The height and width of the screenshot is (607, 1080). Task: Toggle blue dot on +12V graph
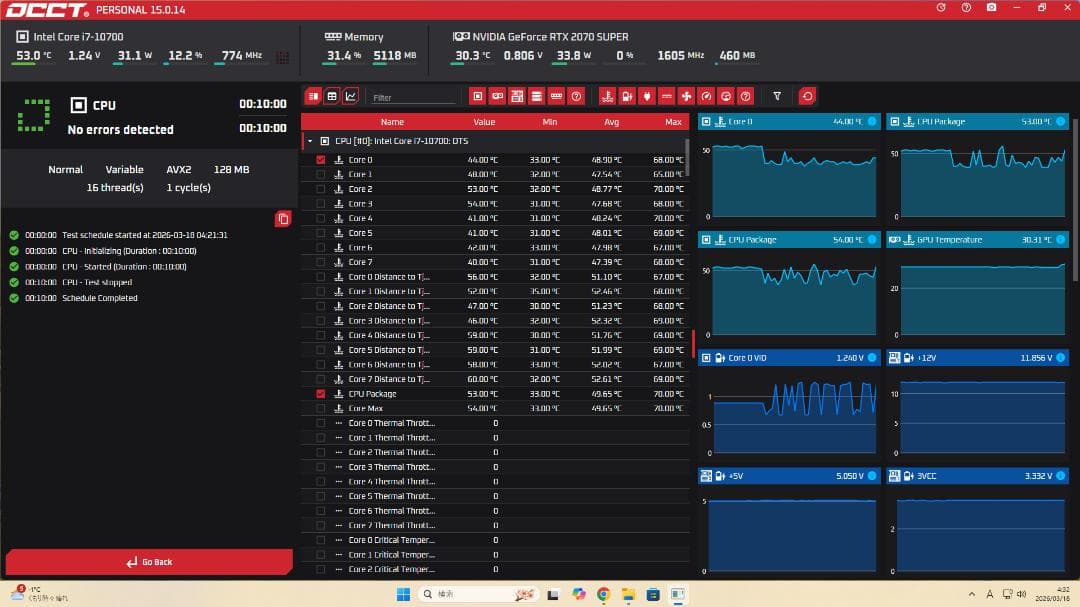pos(1061,358)
